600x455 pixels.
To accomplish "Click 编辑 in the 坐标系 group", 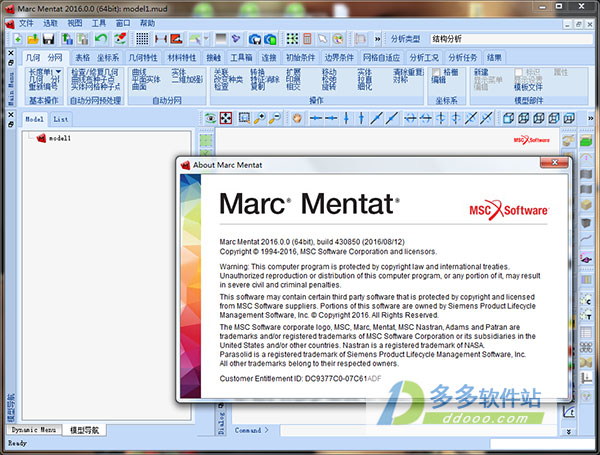I will click(439, 79).
